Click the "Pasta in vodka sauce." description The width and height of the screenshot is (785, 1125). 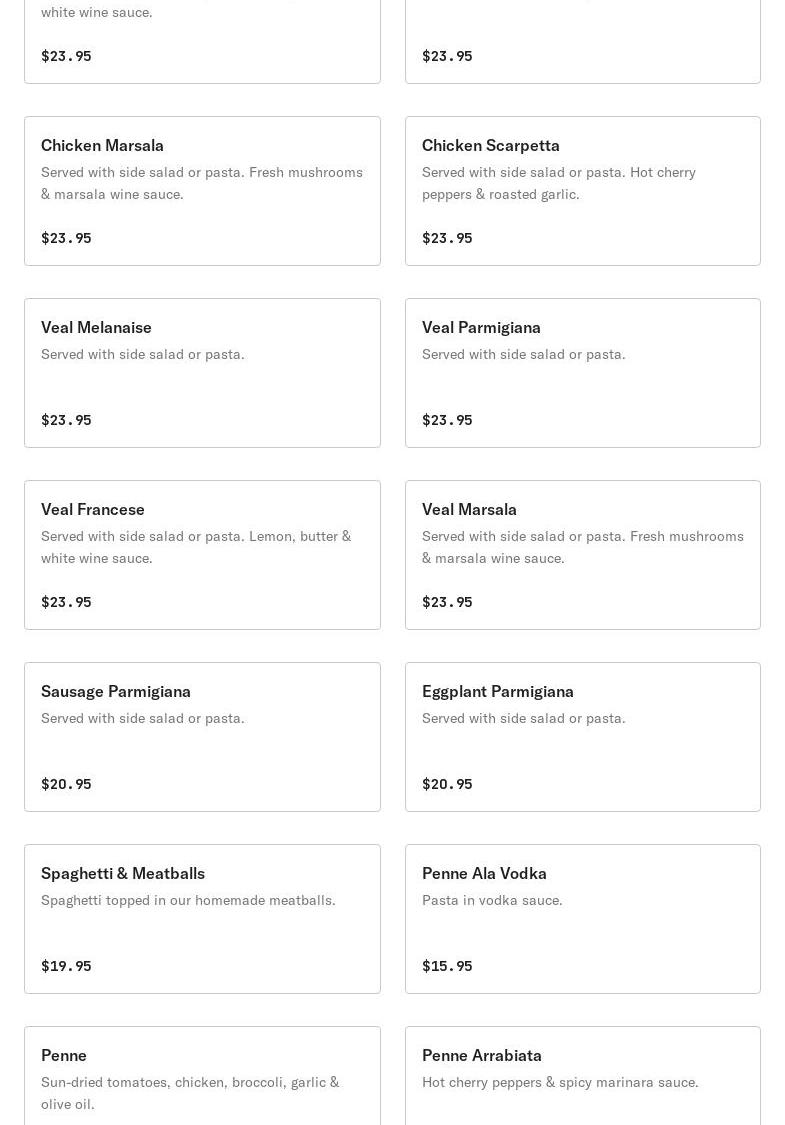click(492, 900)
